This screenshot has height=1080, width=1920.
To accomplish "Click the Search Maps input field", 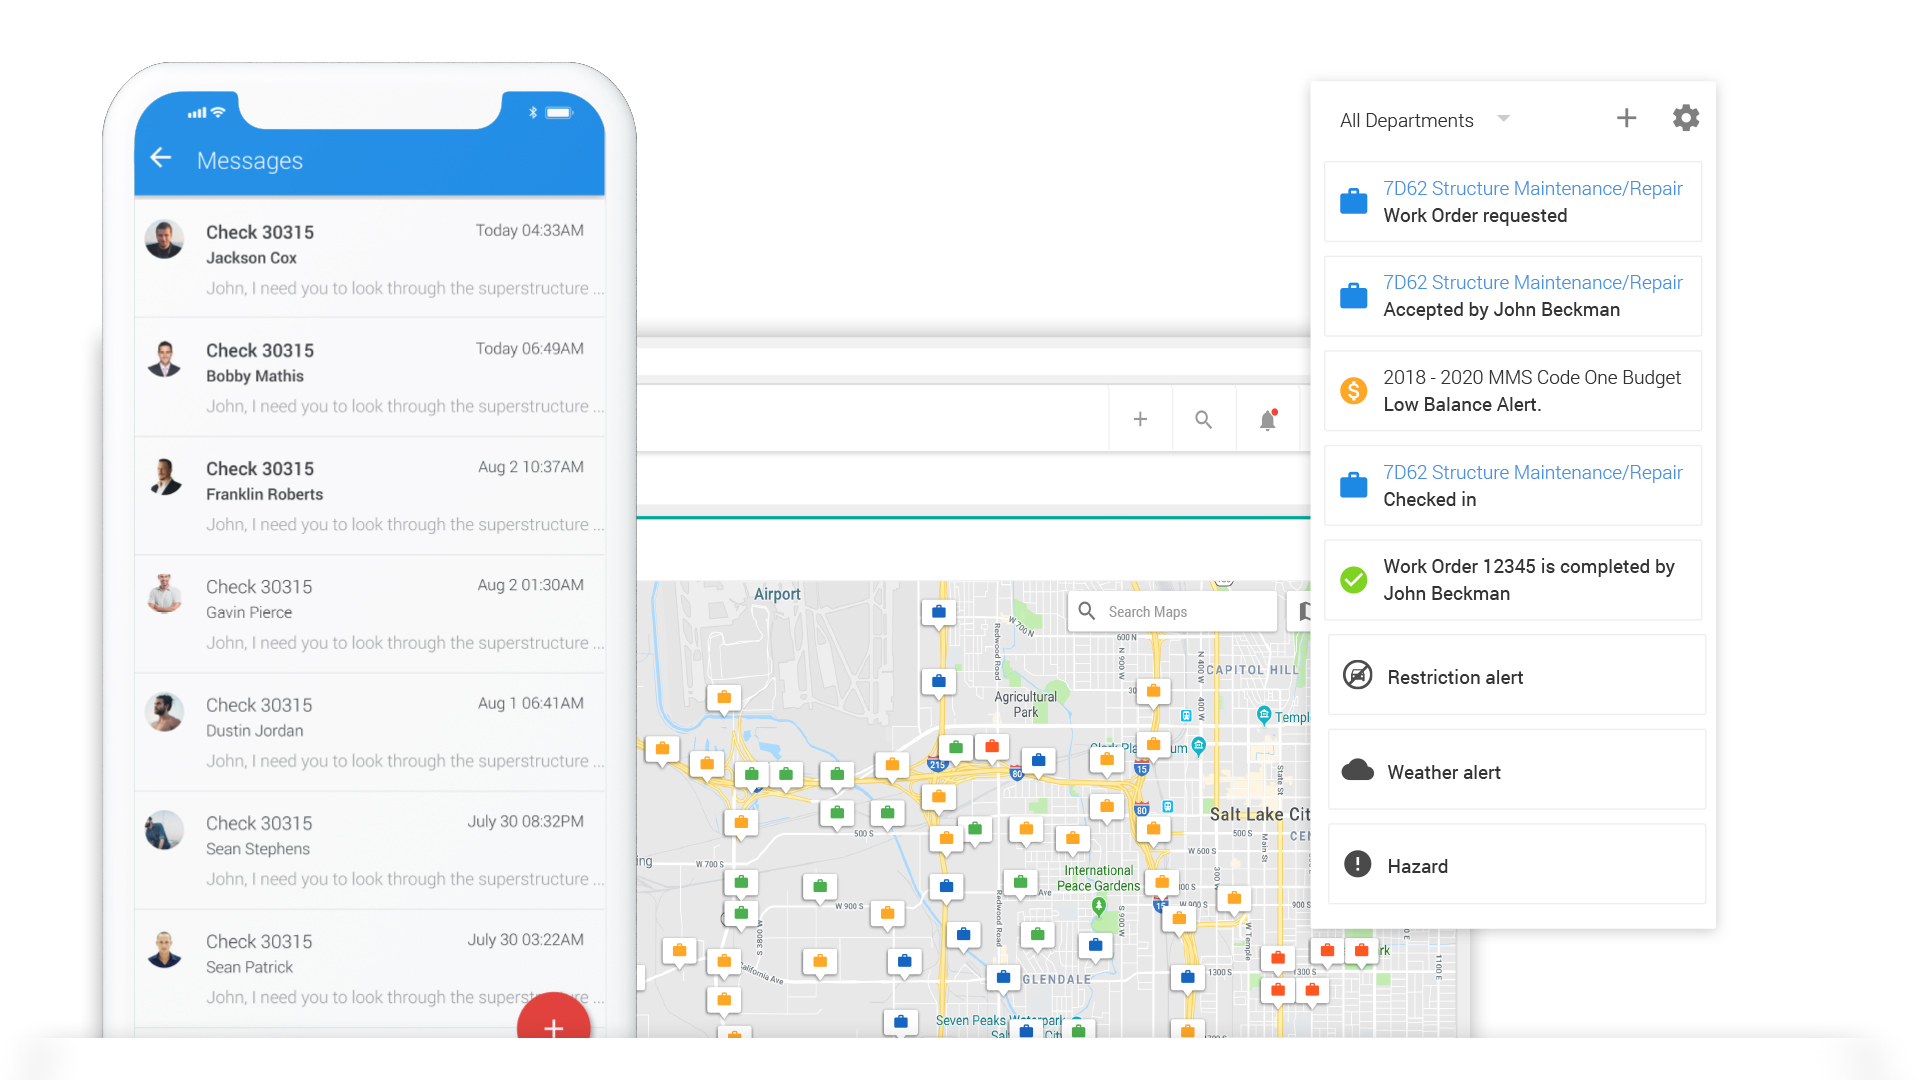I will tap(1172, 611).
